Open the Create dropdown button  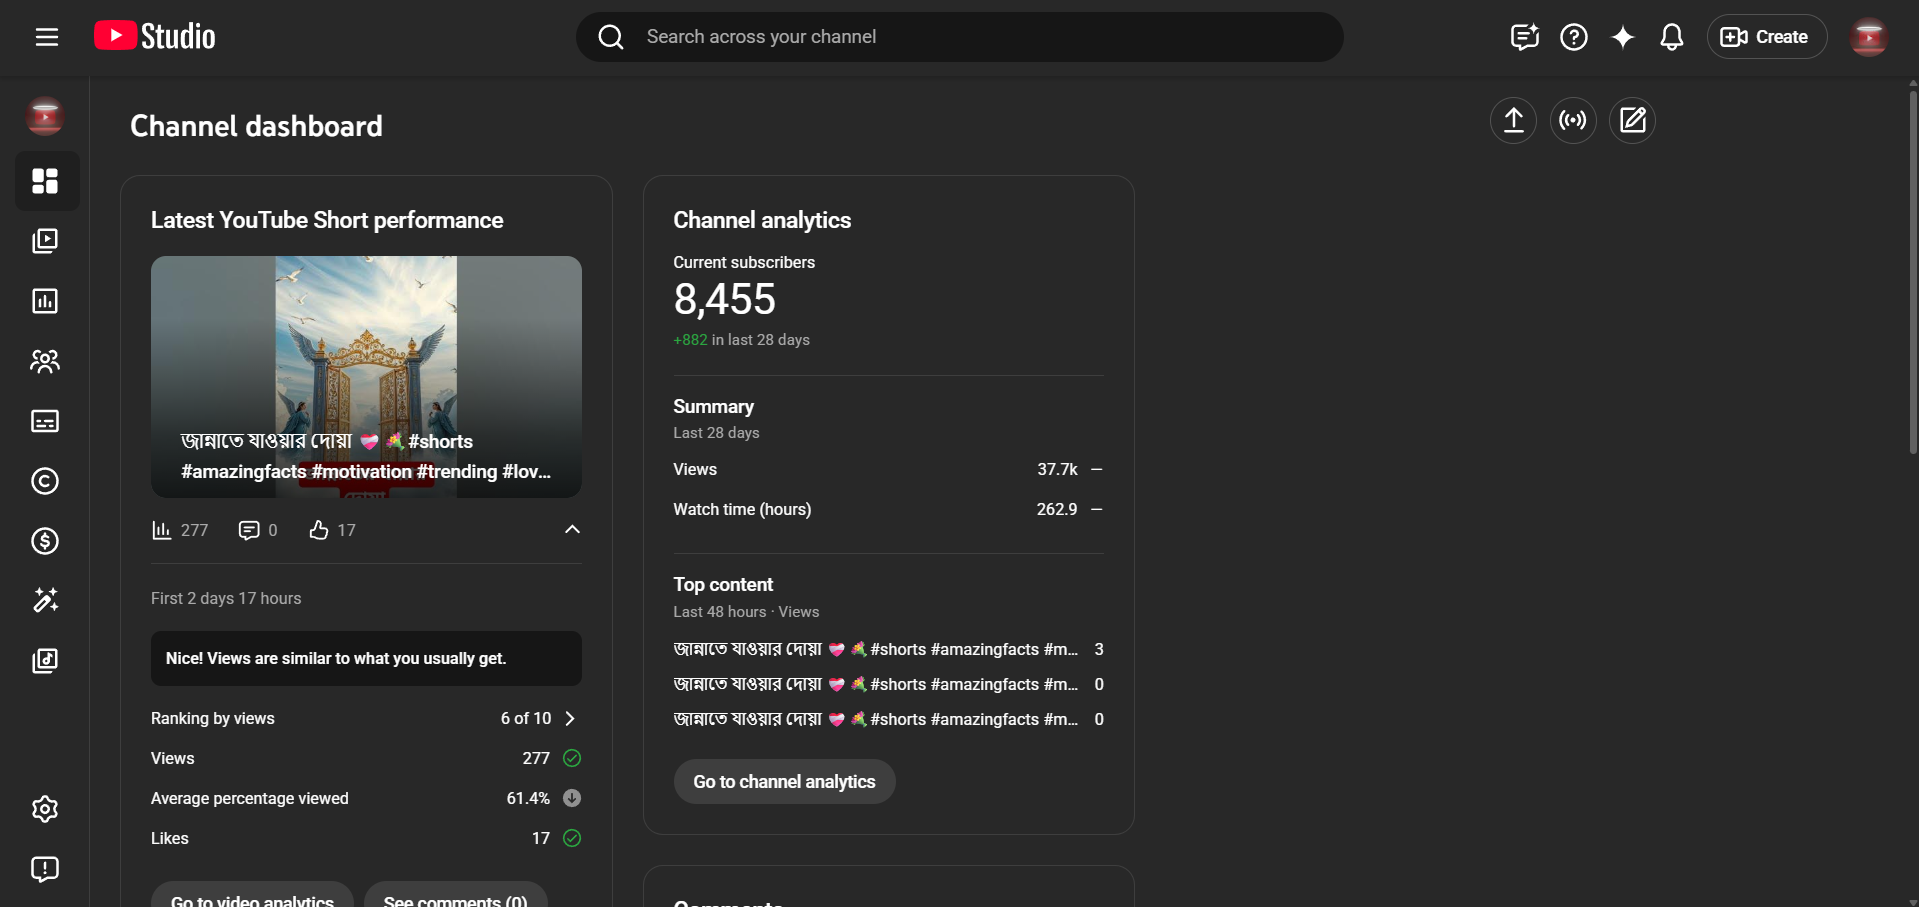pos(1766,37)
